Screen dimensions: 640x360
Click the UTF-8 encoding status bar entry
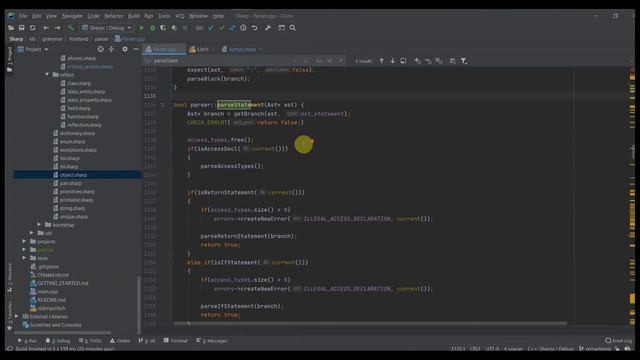(493, 349)
